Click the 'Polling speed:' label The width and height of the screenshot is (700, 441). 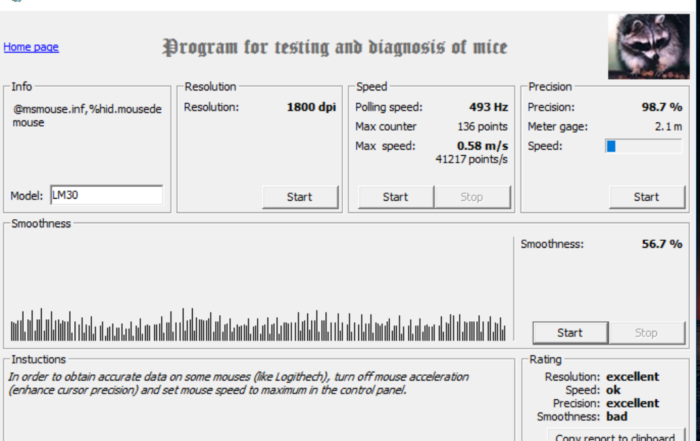tap(388, 107)
